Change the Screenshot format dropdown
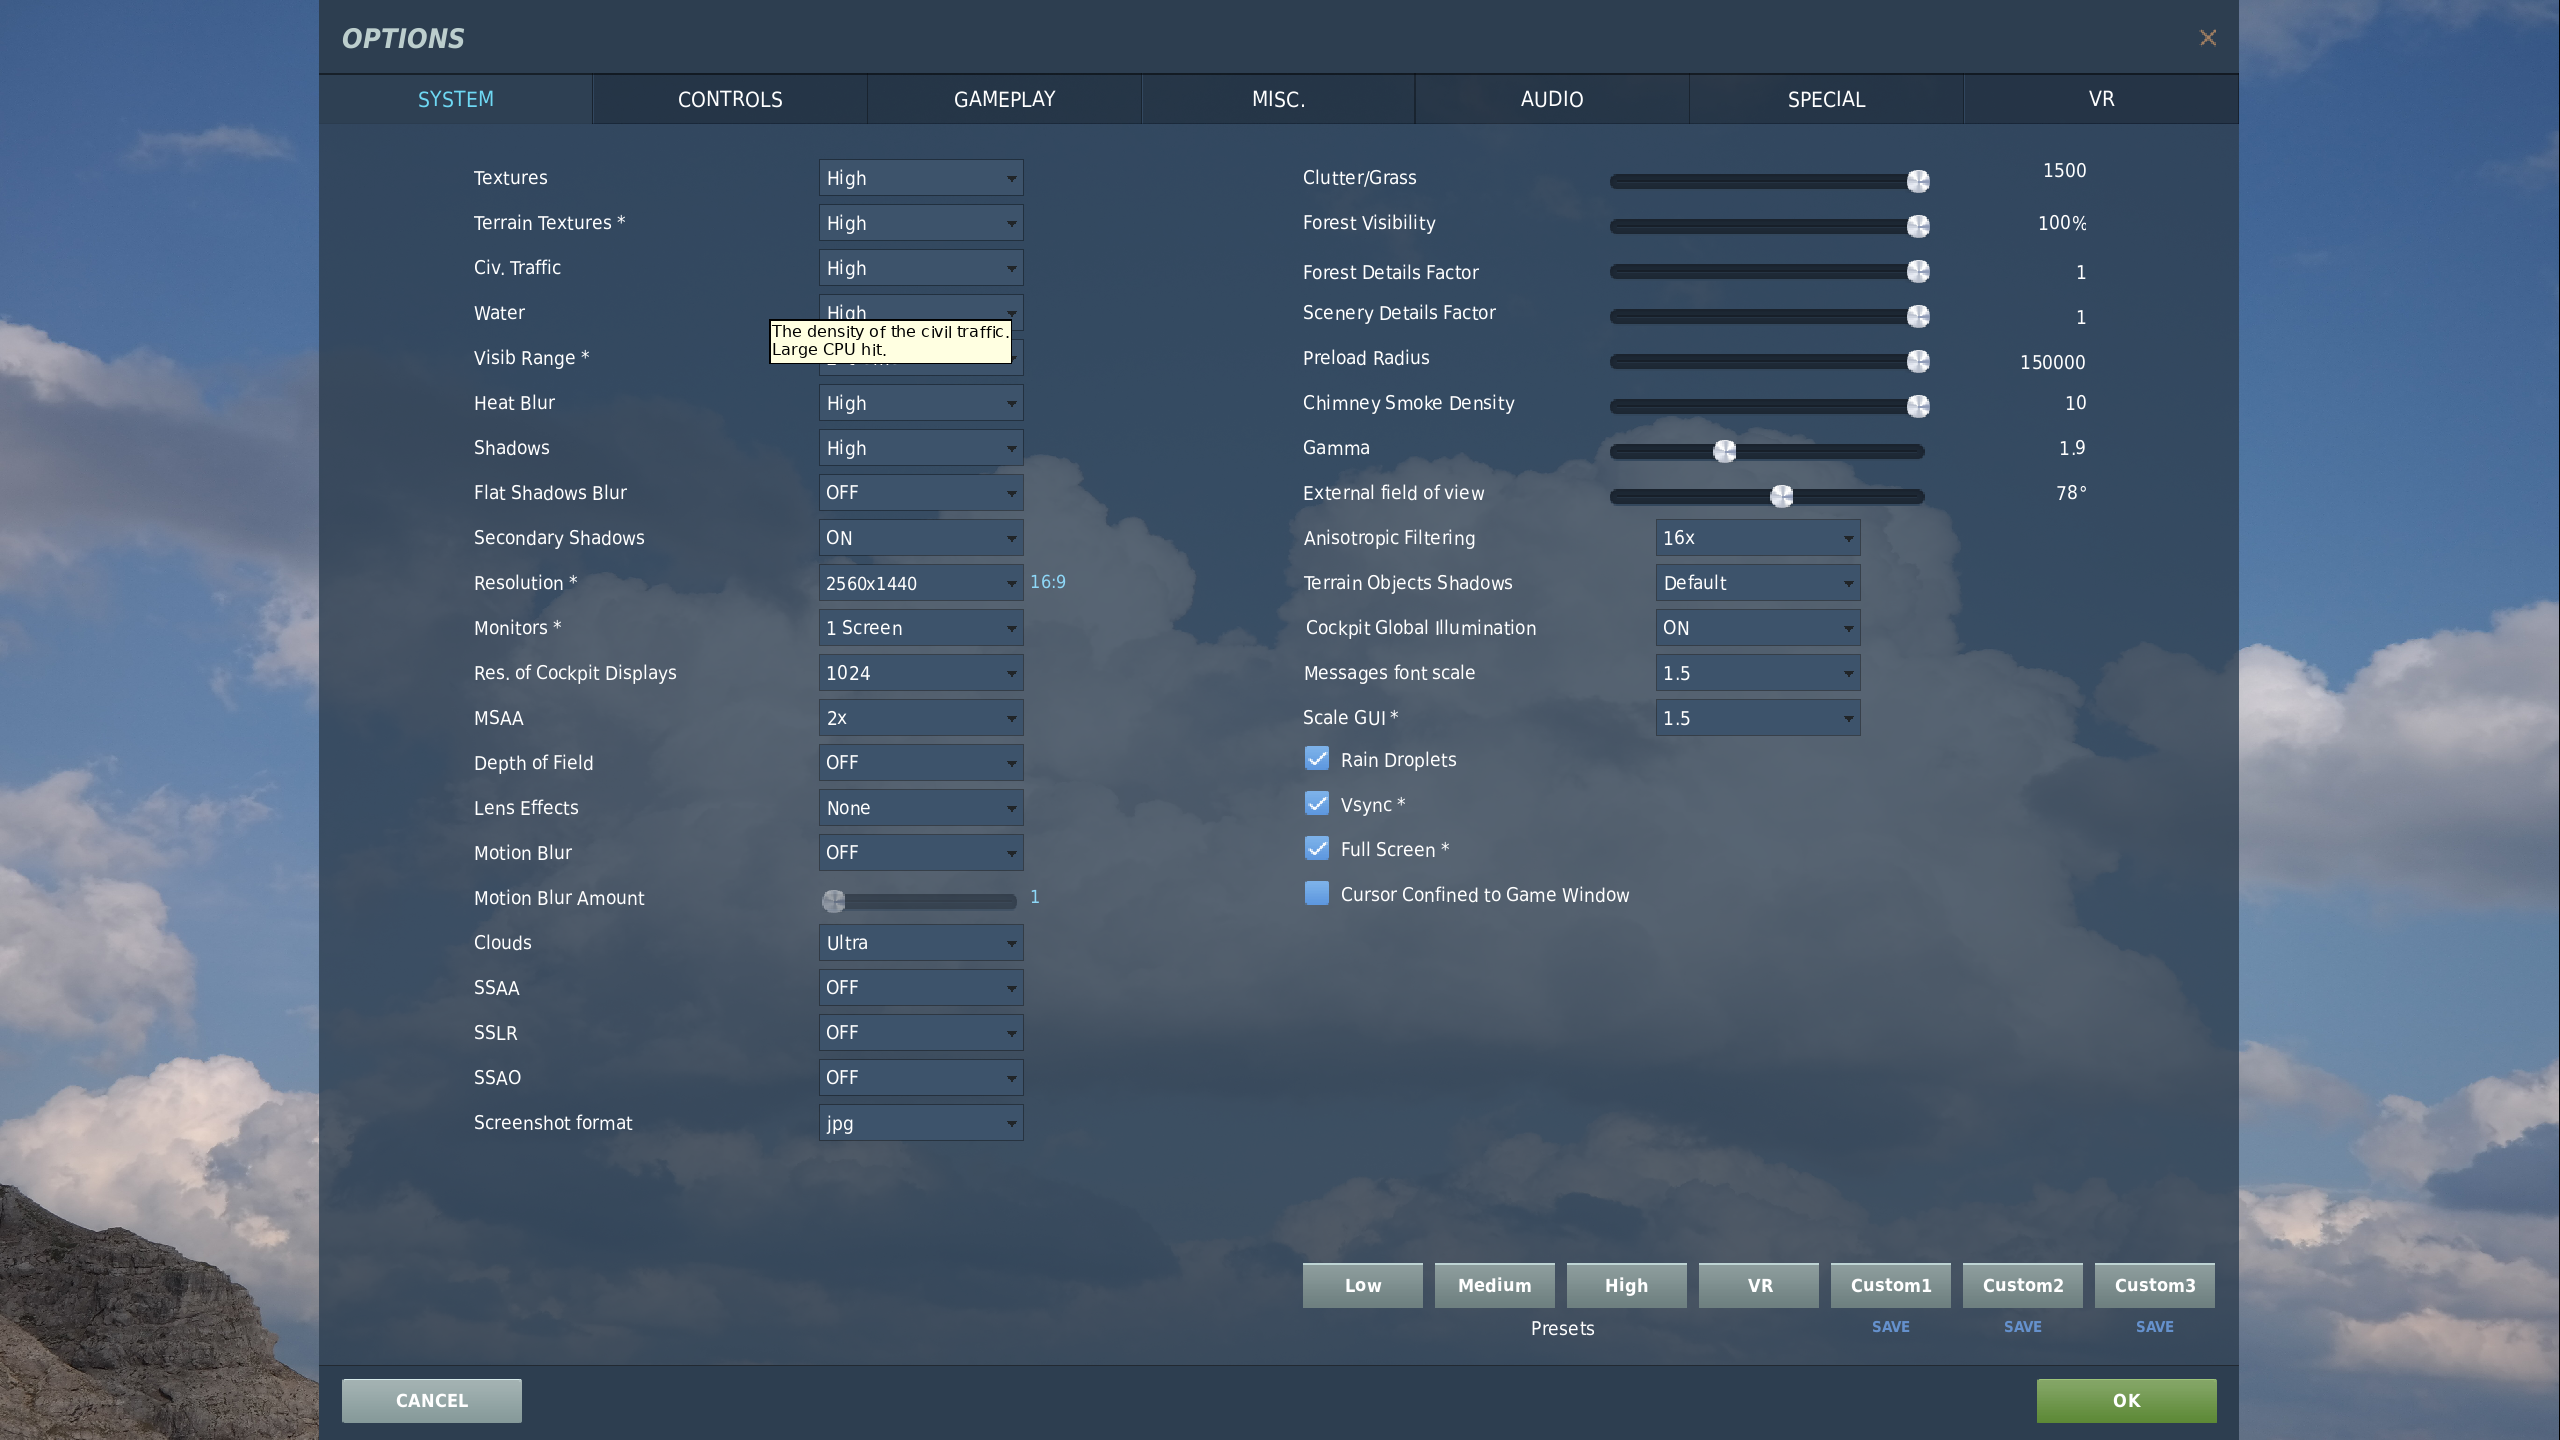 (x=921, y=1123)
